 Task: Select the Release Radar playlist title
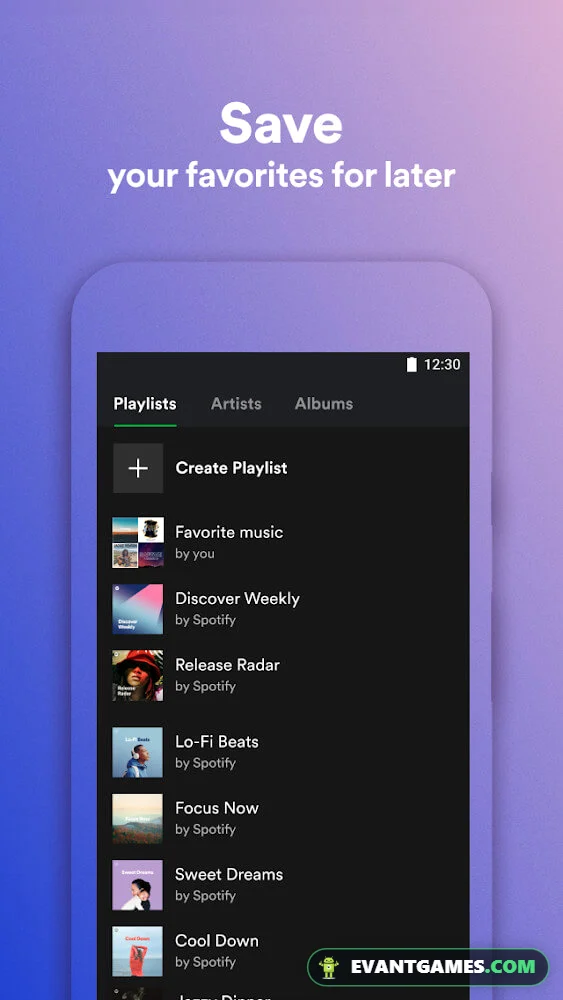click(x=228, y=665)
